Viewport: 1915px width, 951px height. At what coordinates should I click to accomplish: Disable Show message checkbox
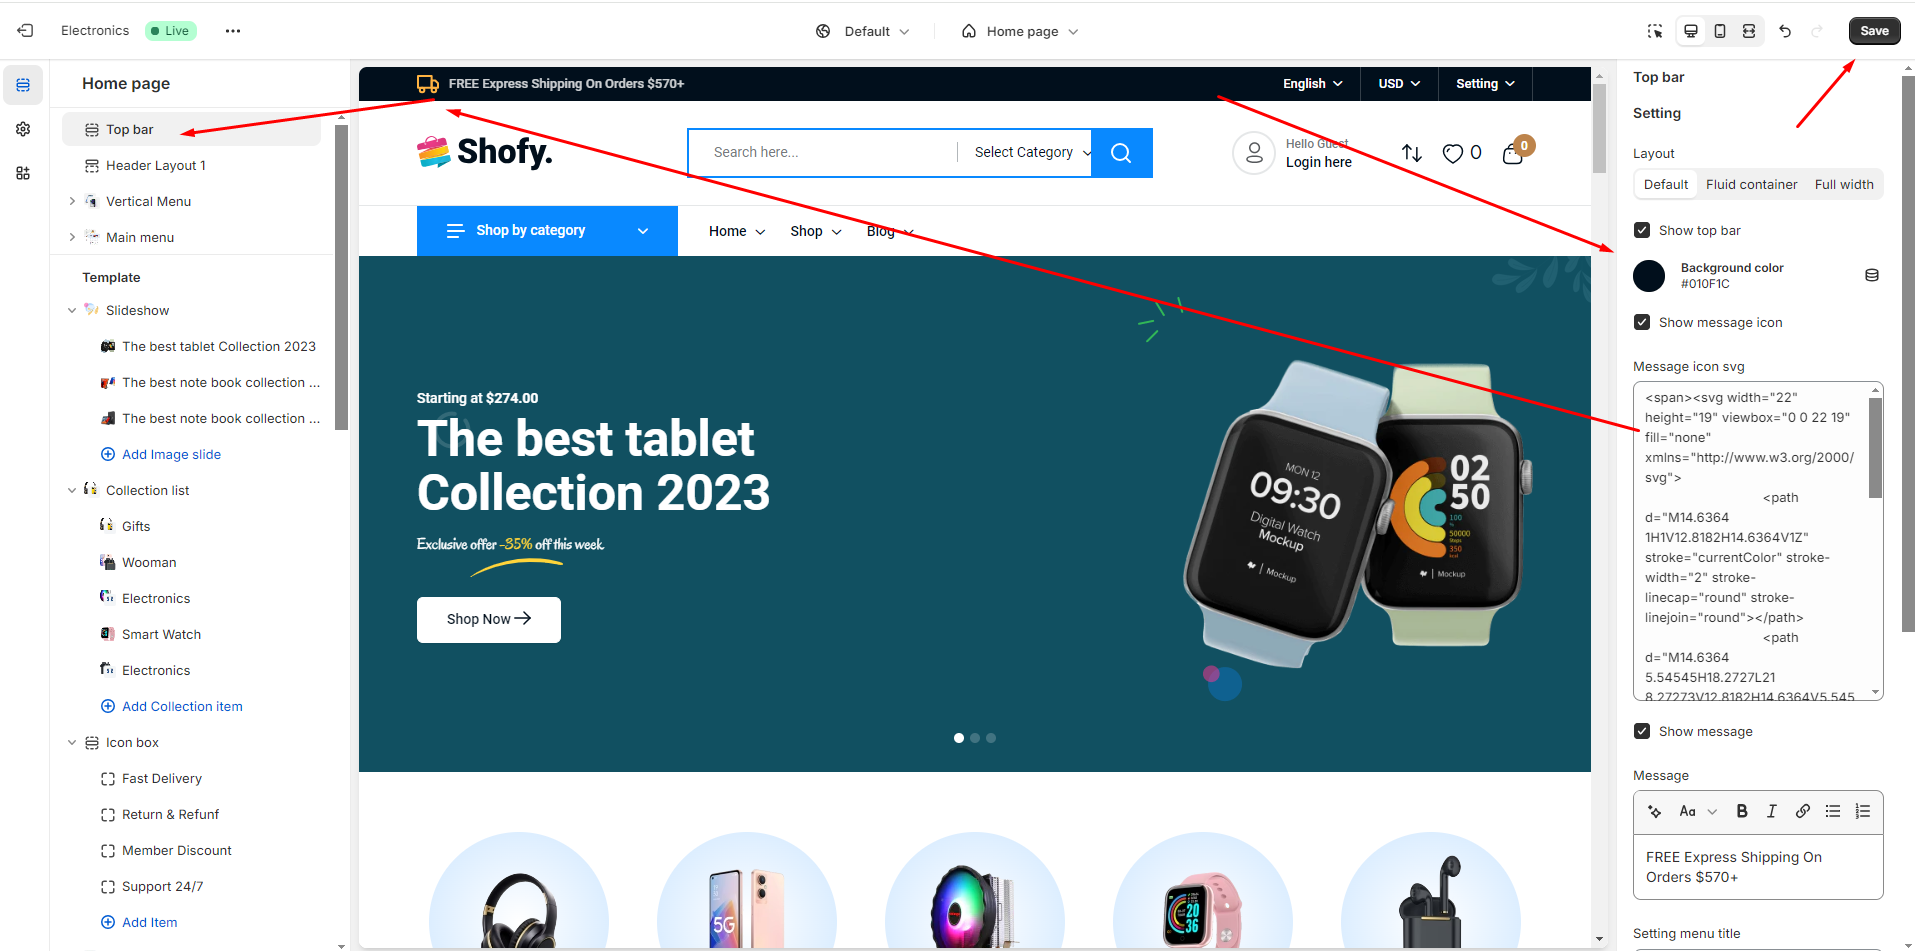[1642, 731]
